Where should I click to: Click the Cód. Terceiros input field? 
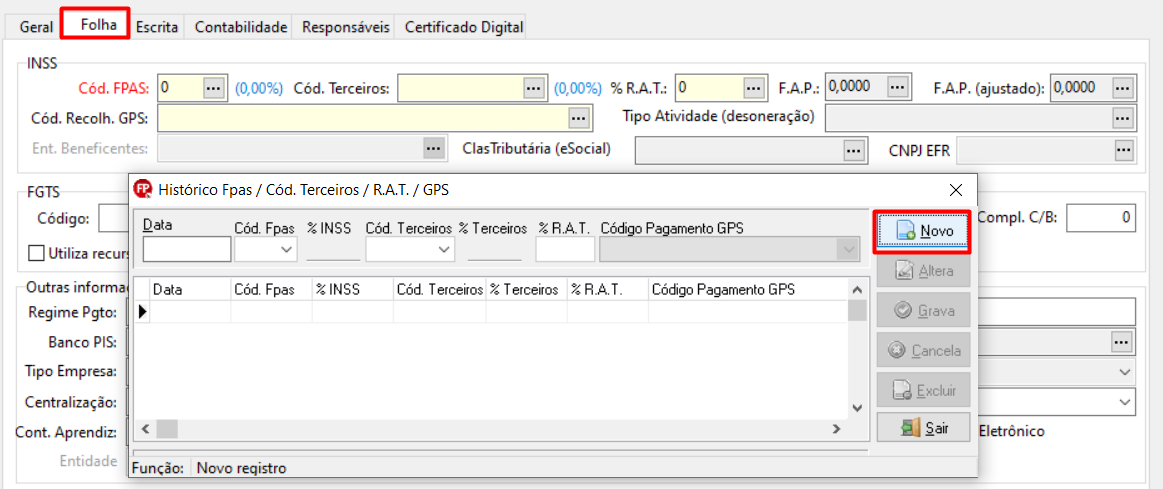point(460,88)
